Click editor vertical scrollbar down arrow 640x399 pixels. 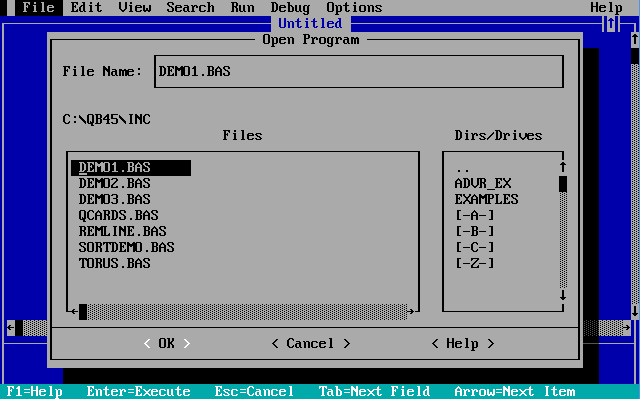click(x=635, y=311)
